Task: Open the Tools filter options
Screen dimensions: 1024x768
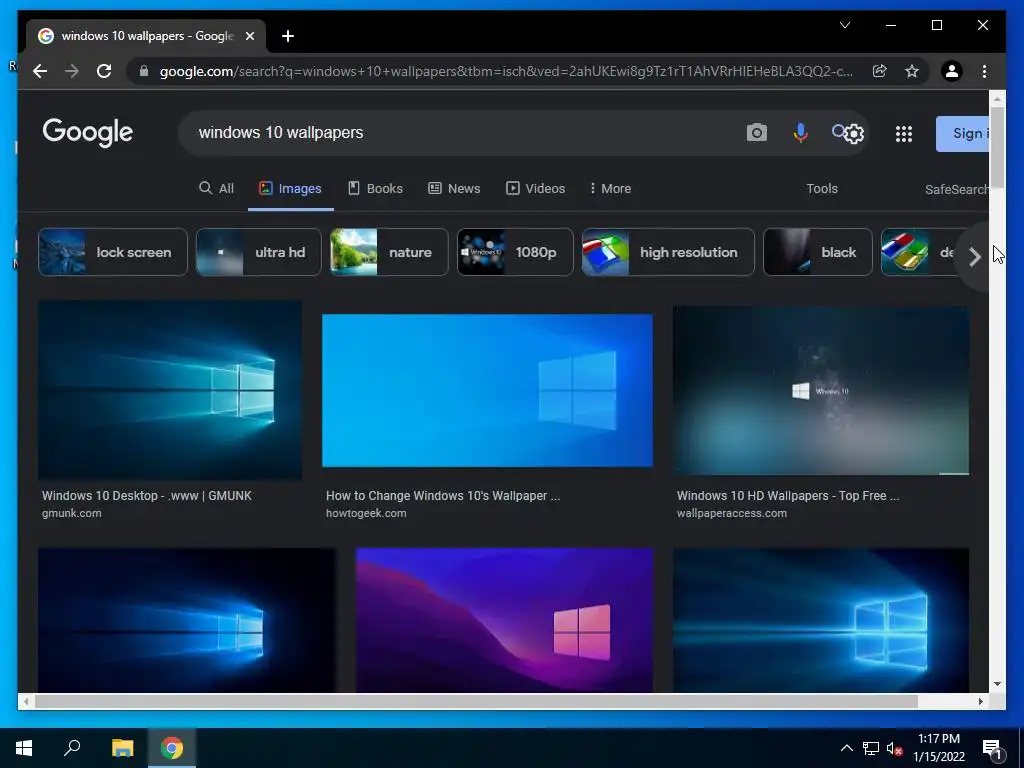Action: tap(822, 189)
